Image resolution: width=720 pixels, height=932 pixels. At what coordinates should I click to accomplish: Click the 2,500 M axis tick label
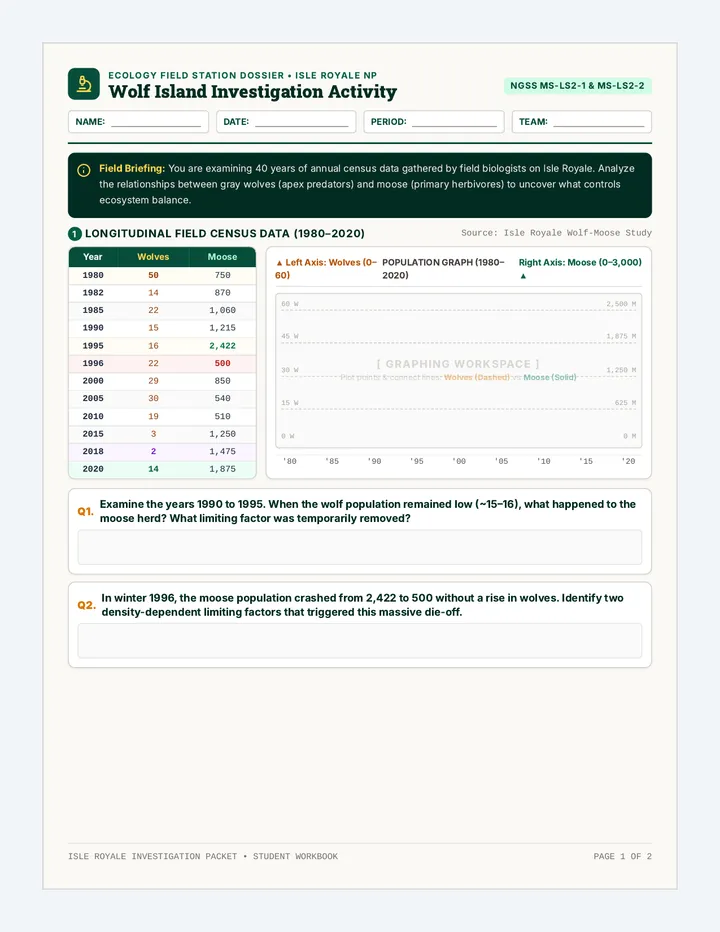click(621, 304)
